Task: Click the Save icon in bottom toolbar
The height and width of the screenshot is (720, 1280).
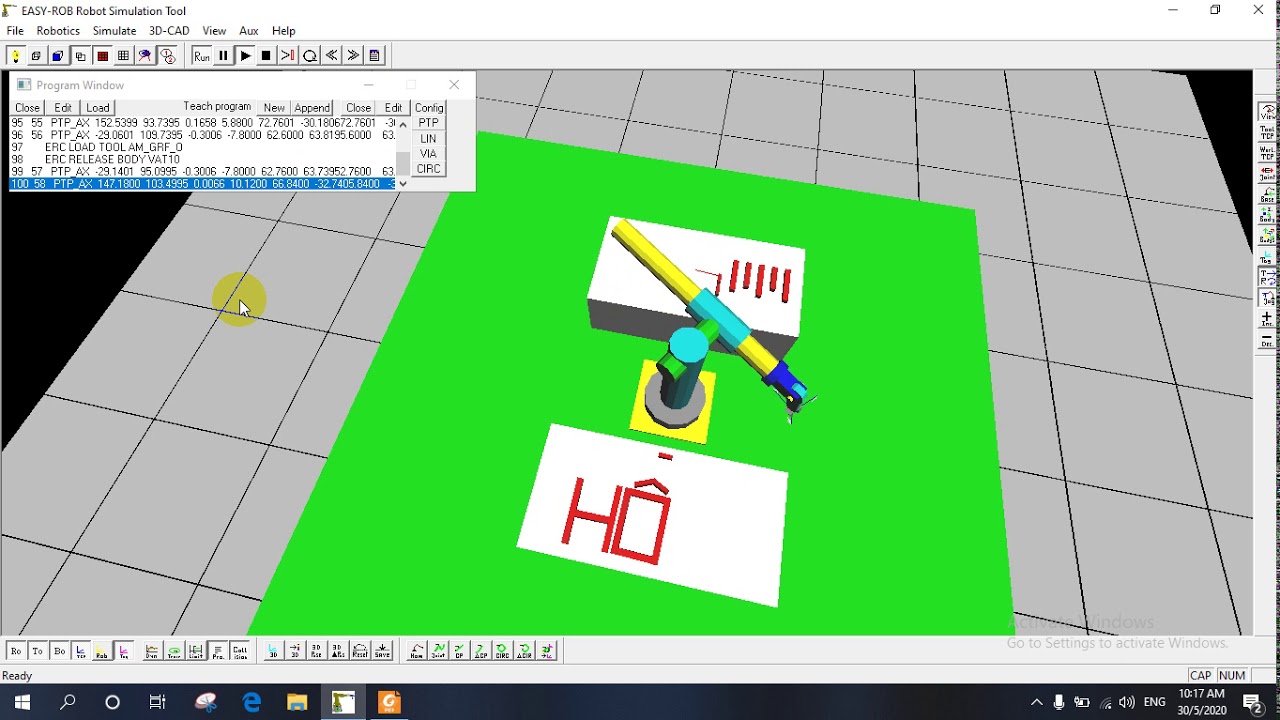Action: pos(382,651)
